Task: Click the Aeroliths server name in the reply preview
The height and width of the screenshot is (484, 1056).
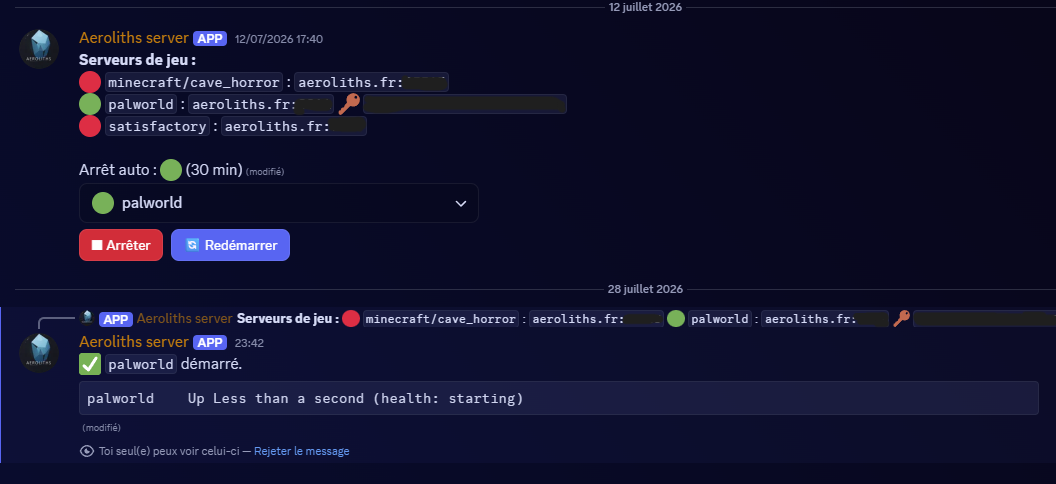Action: click(x=185, y=318)
